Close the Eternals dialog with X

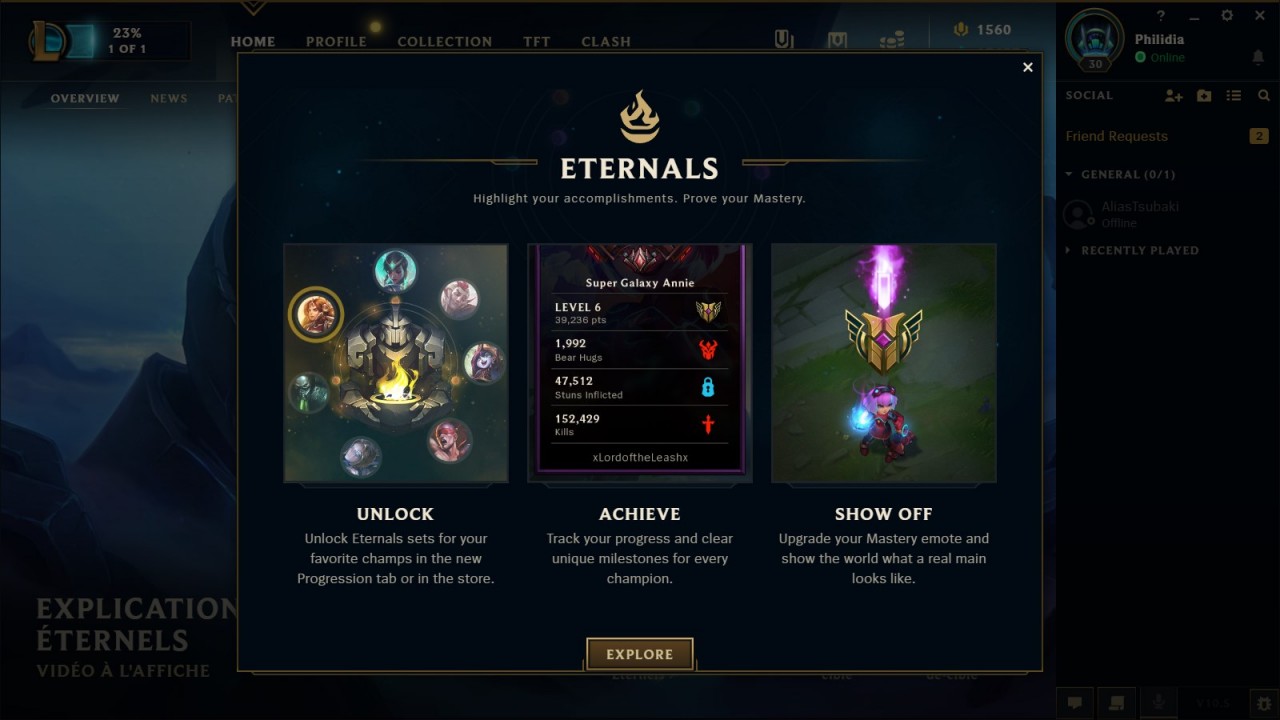[1027, 68]
